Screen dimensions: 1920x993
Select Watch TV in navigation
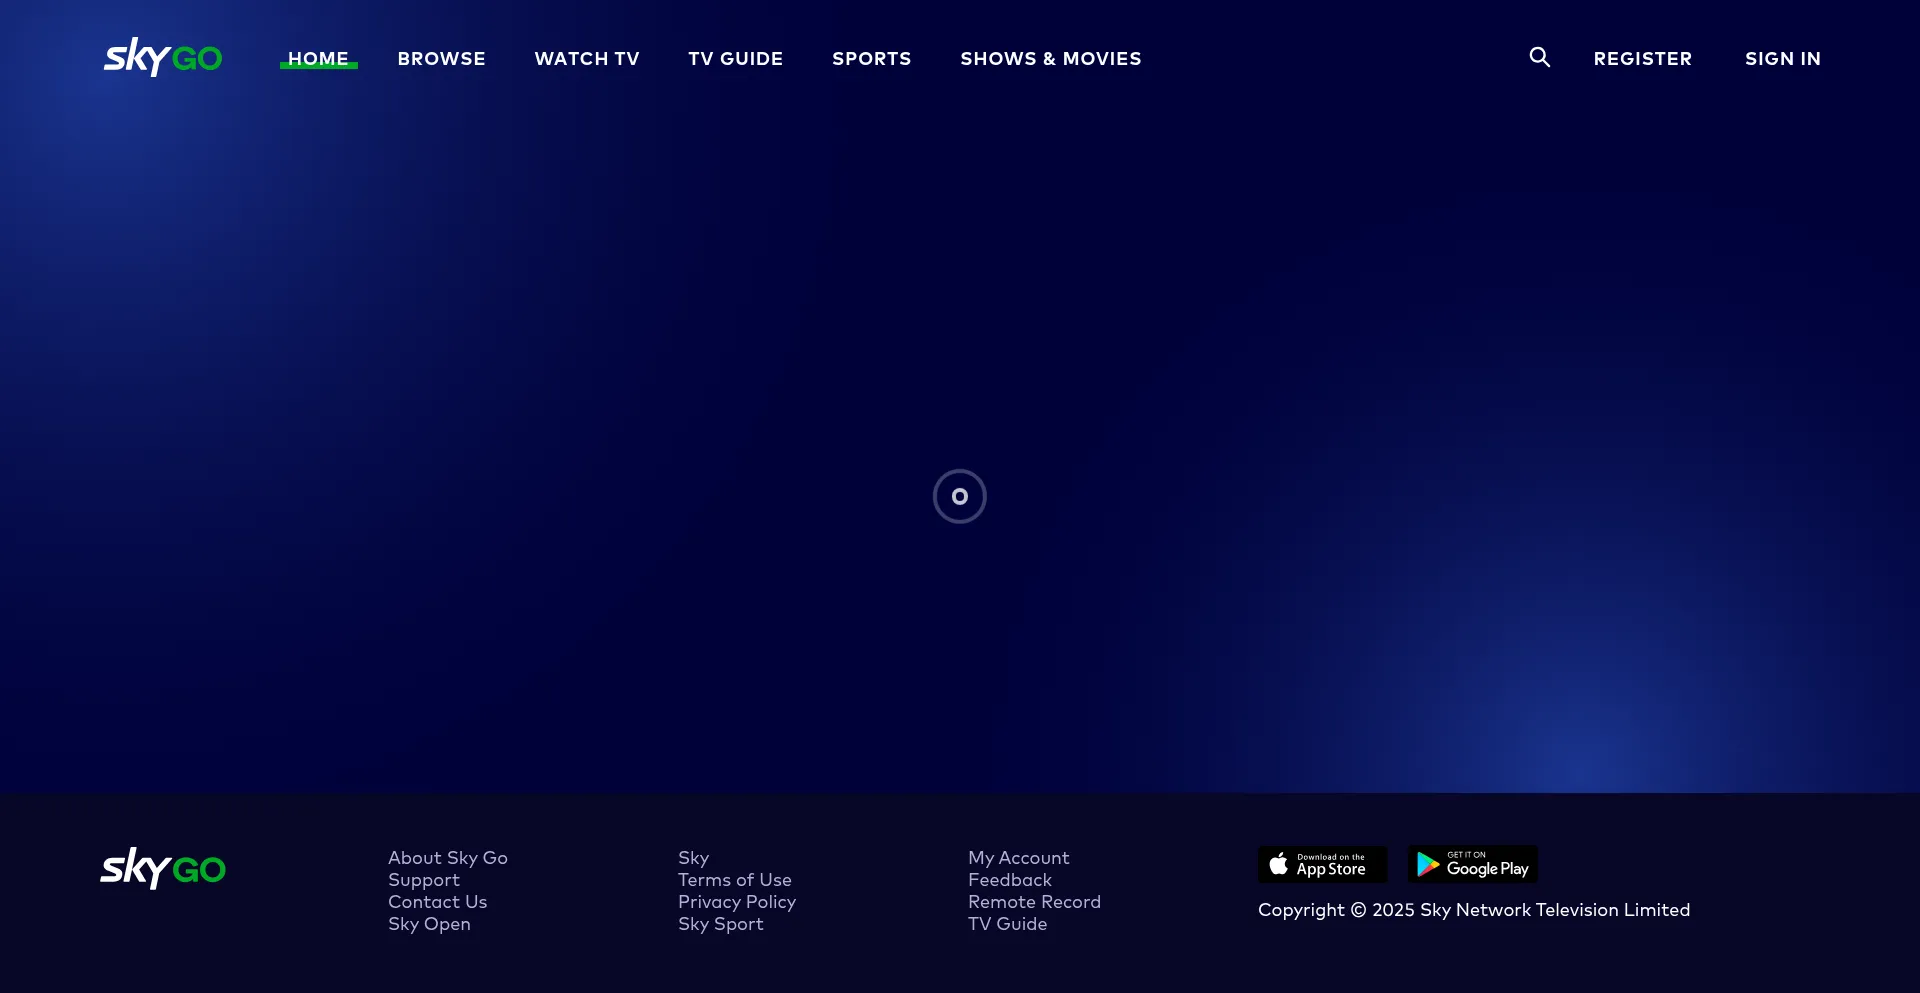(x=587, y=59)
